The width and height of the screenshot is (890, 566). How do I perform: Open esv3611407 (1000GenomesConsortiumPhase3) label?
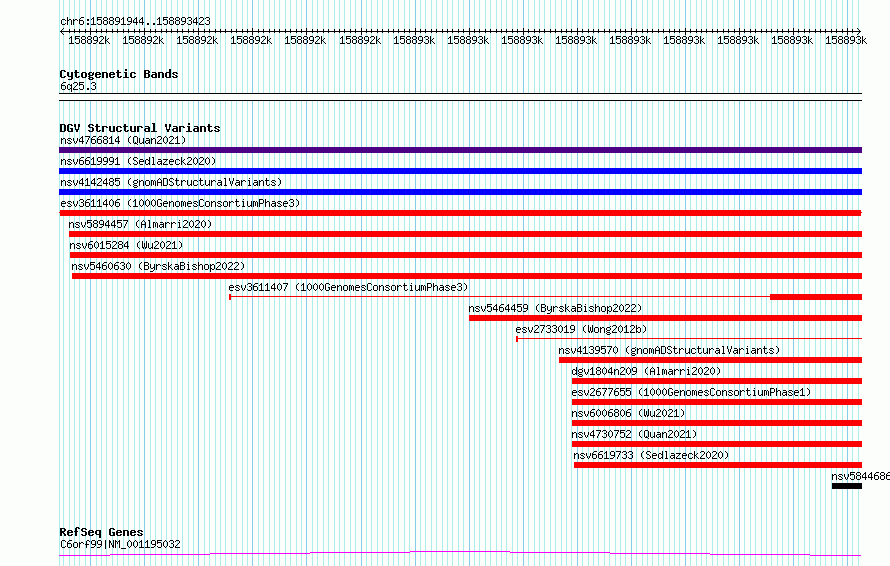(x=349, y=287)
